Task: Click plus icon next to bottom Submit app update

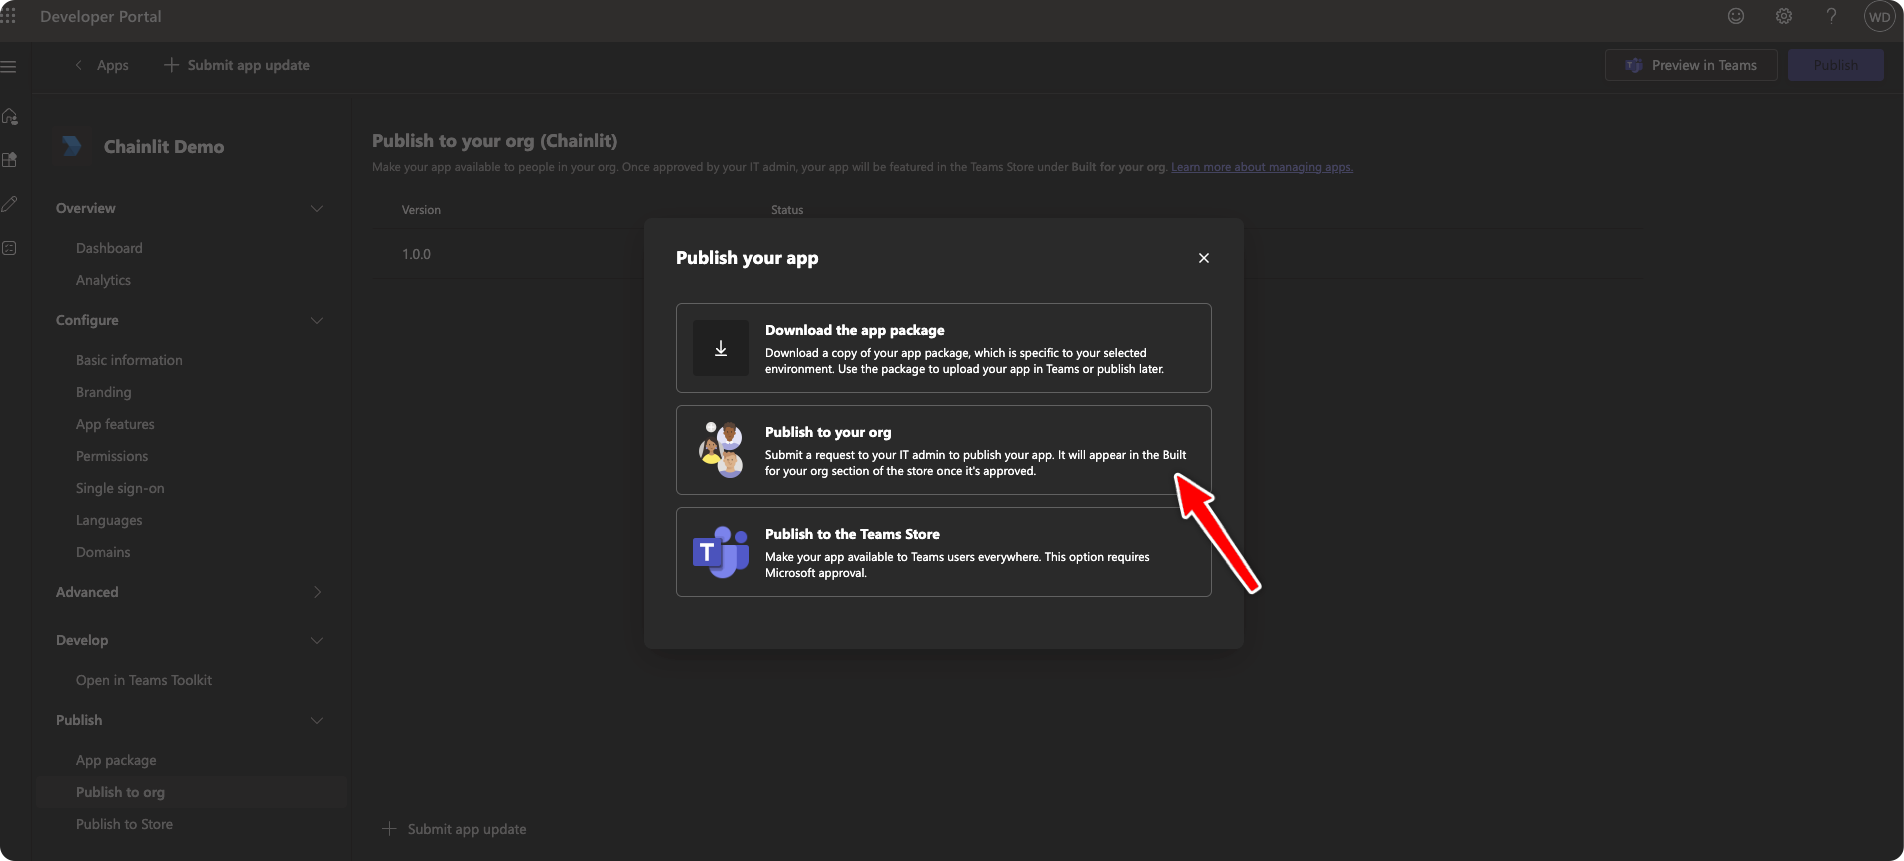Action: pyautogui.click(x=390, y=829)
